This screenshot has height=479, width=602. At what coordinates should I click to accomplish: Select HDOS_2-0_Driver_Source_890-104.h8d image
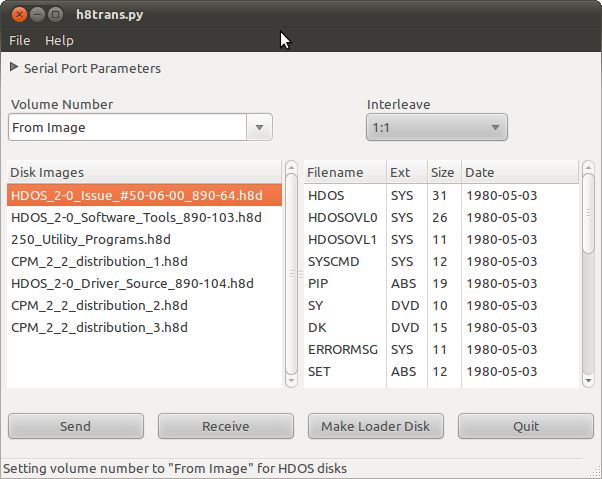133,283
